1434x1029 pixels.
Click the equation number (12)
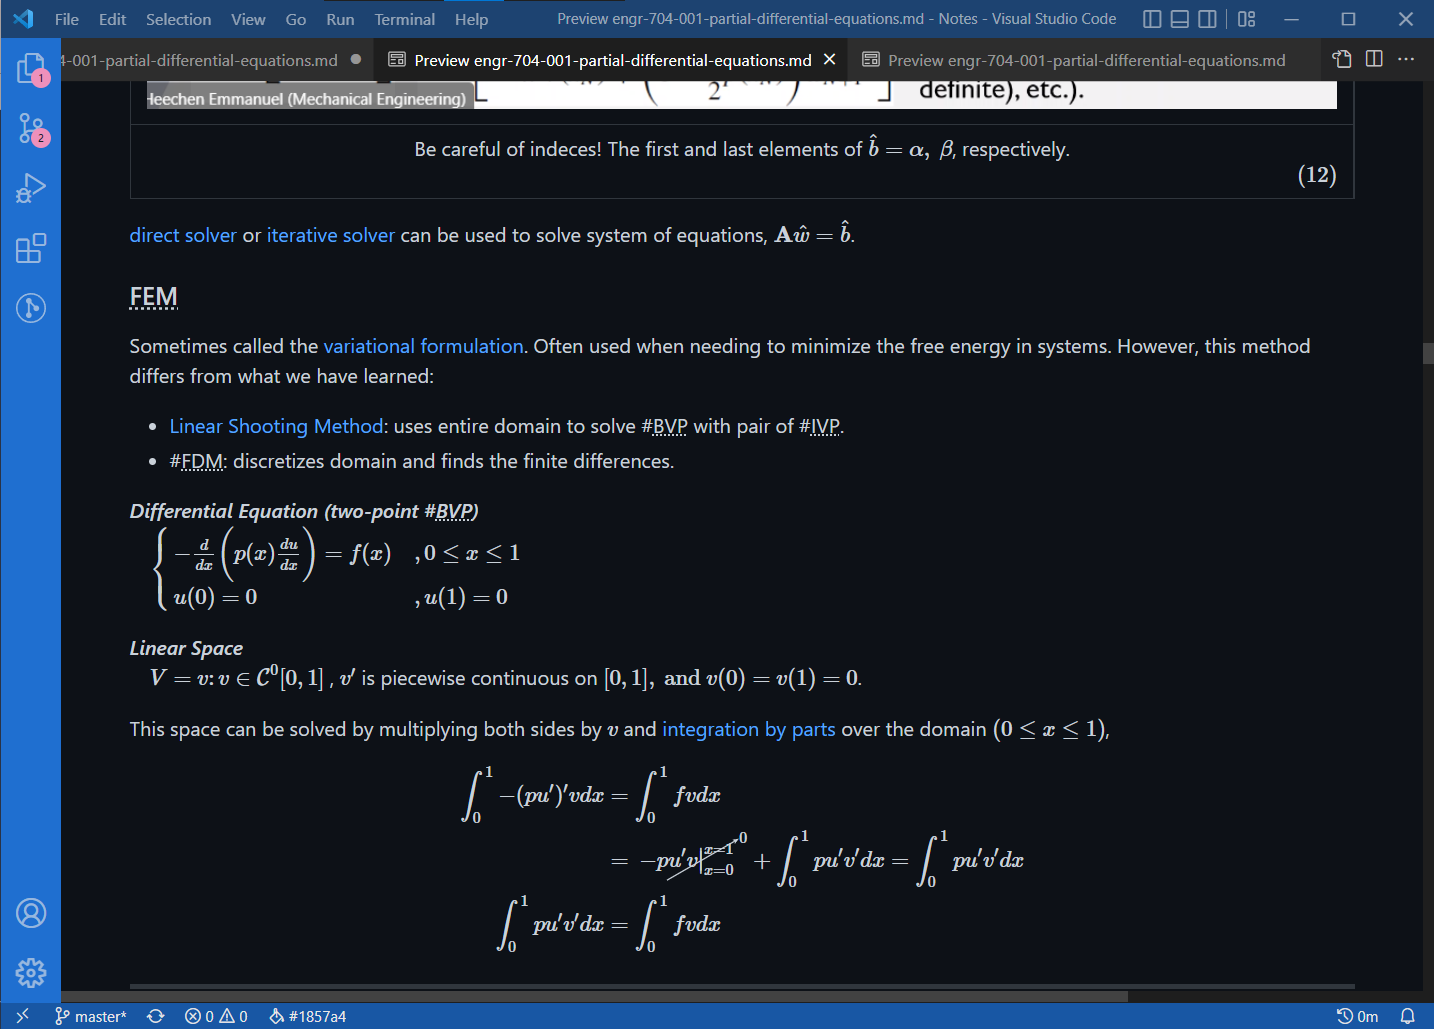point(1317,175)
